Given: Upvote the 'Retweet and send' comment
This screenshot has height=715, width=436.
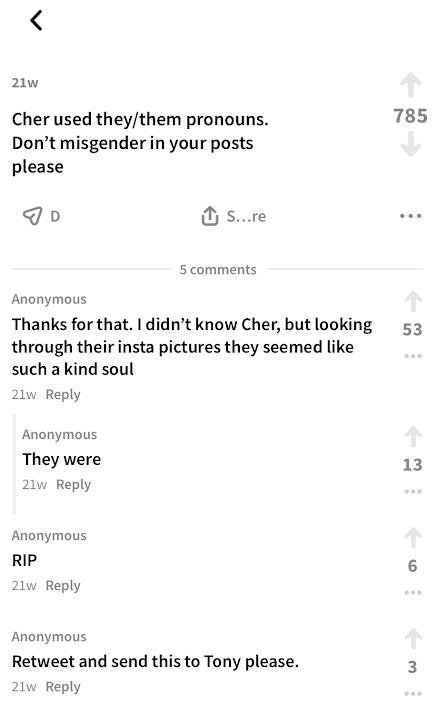Looking at the screenshot, I should [413, 639].
